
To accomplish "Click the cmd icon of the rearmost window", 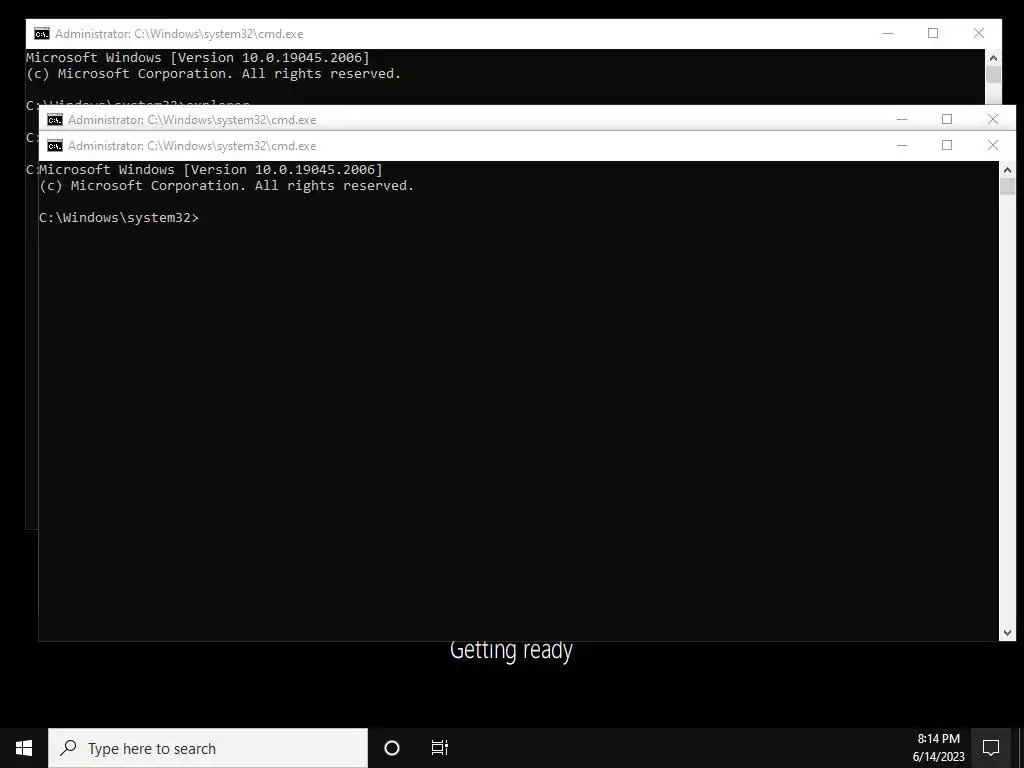I will (x=42, y=33).
